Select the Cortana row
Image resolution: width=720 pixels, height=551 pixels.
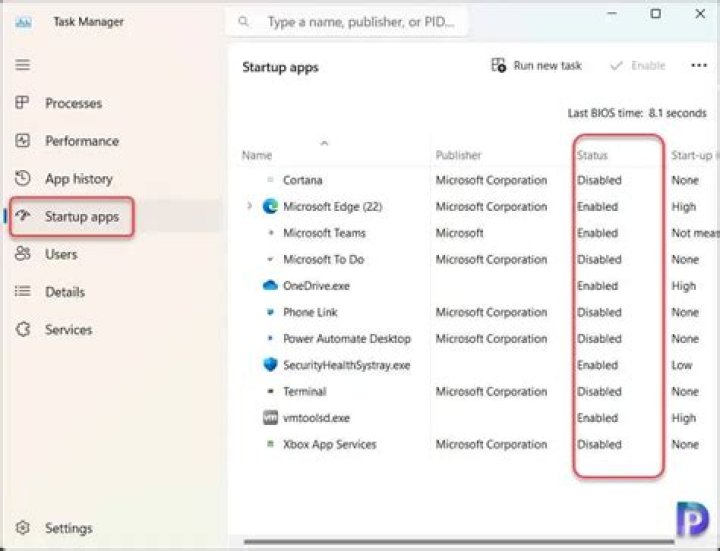tap(478, 180)
